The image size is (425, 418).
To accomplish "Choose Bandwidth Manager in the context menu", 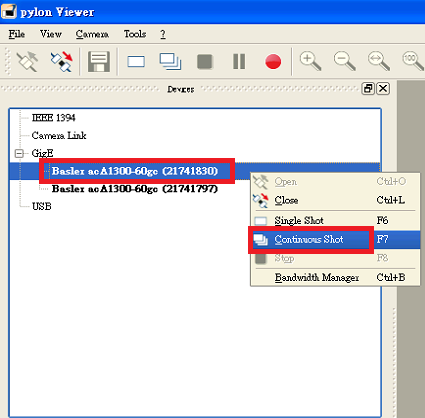I will pyautogui.click(x=335, y=277).
